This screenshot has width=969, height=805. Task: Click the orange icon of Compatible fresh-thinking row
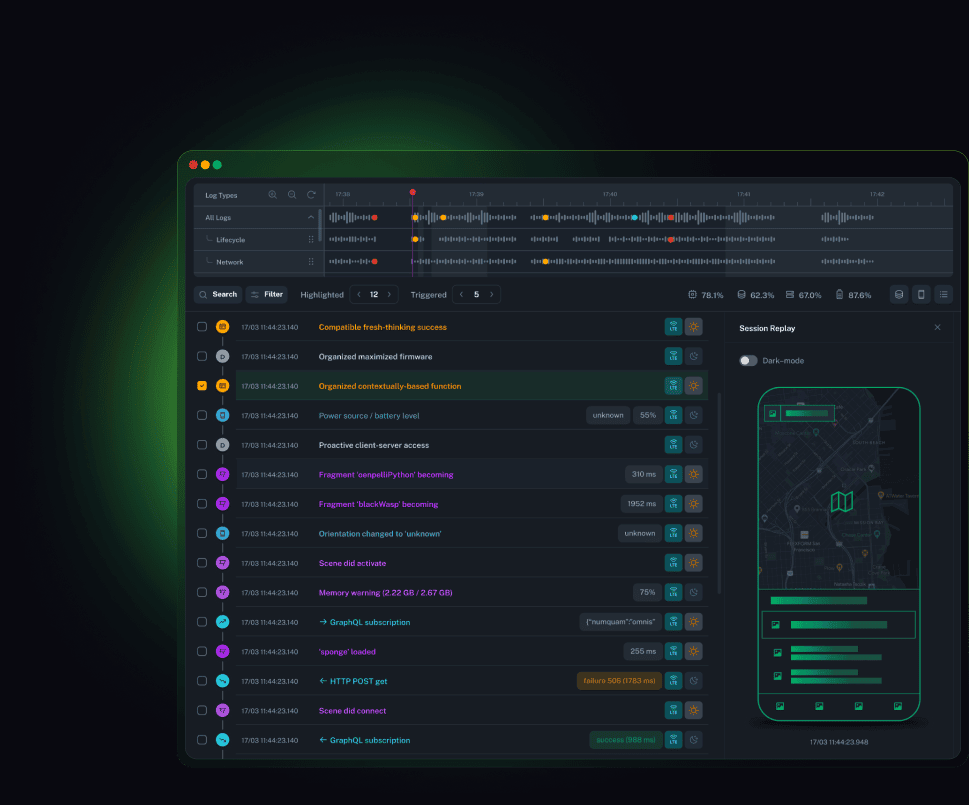[x=222, y=327]
